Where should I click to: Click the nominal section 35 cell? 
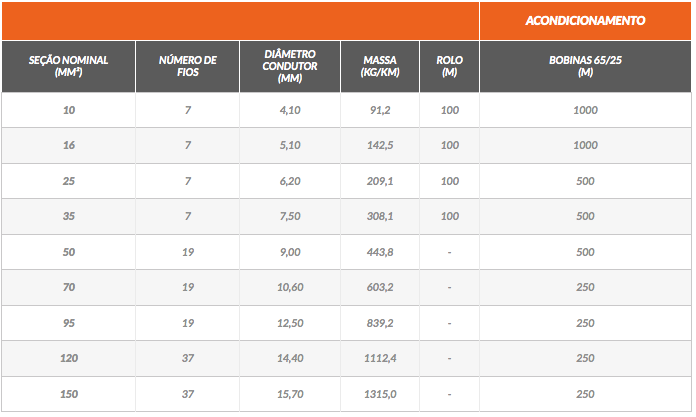coord(69,216)
